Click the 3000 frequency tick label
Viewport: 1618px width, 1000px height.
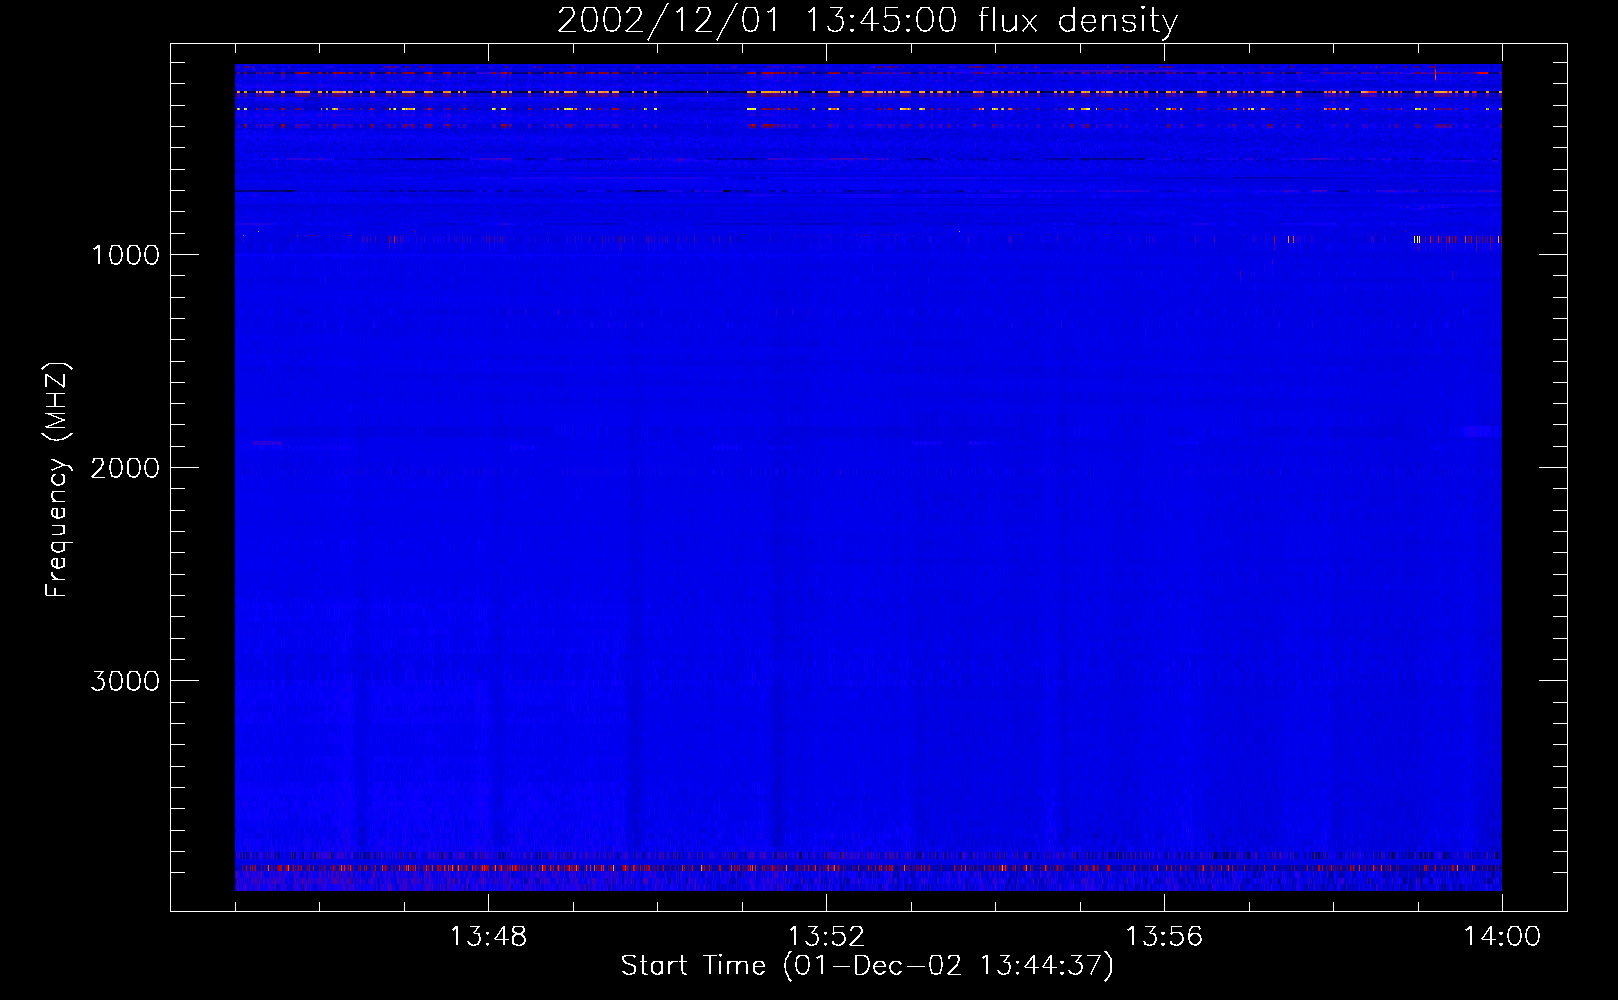(x=125, y=681)
